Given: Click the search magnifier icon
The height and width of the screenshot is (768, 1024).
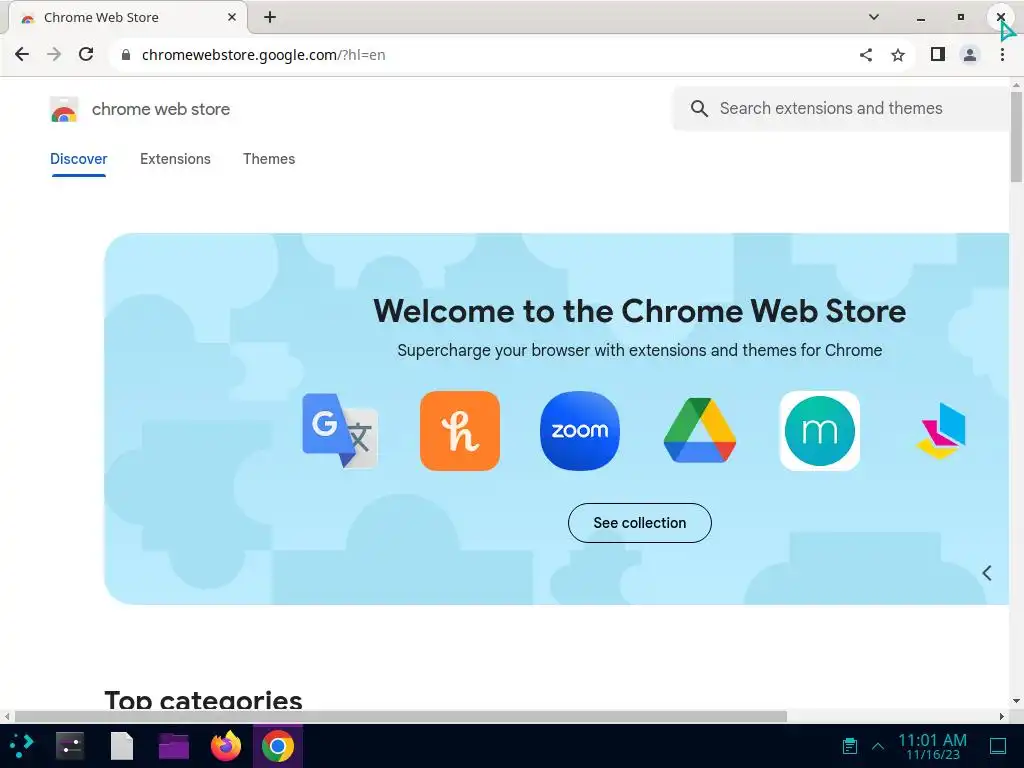Looking at the screenshot, I should 699,108.
